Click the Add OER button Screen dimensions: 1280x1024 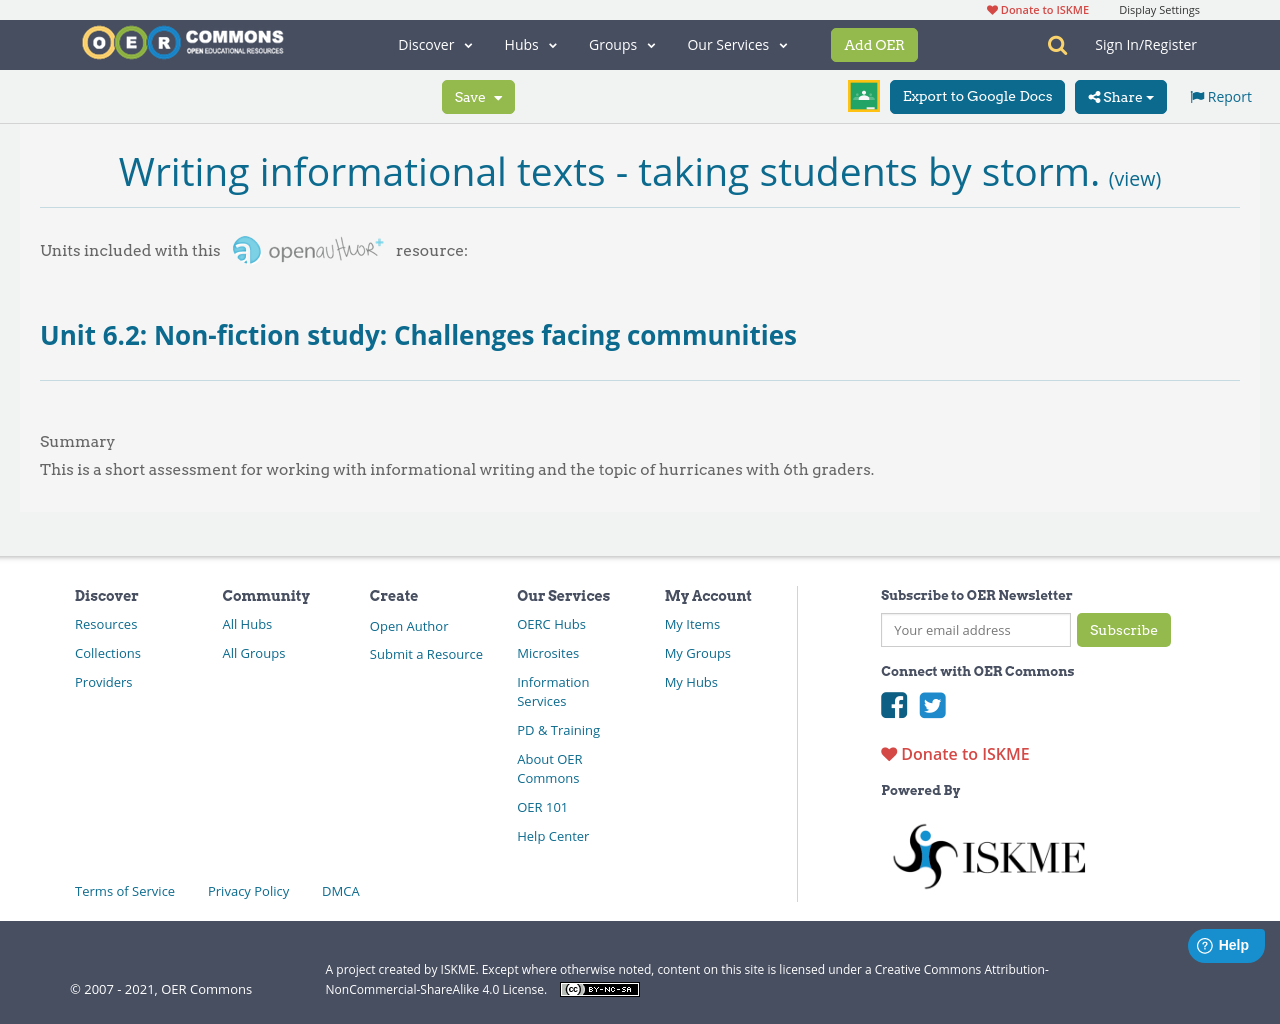pyautogui.click(x=874, y=44)
